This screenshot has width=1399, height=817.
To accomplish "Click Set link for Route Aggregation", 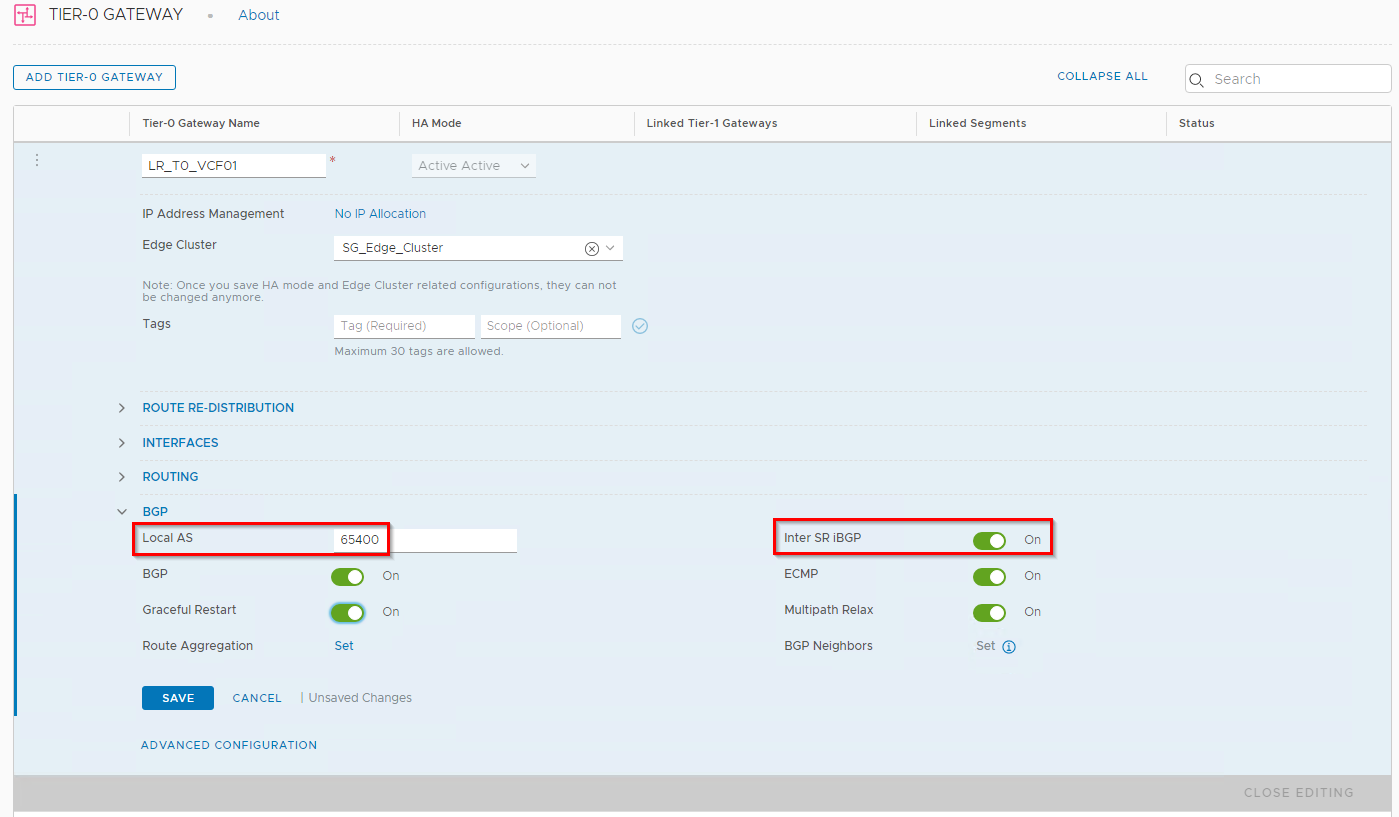I will (x=343, y=646).
